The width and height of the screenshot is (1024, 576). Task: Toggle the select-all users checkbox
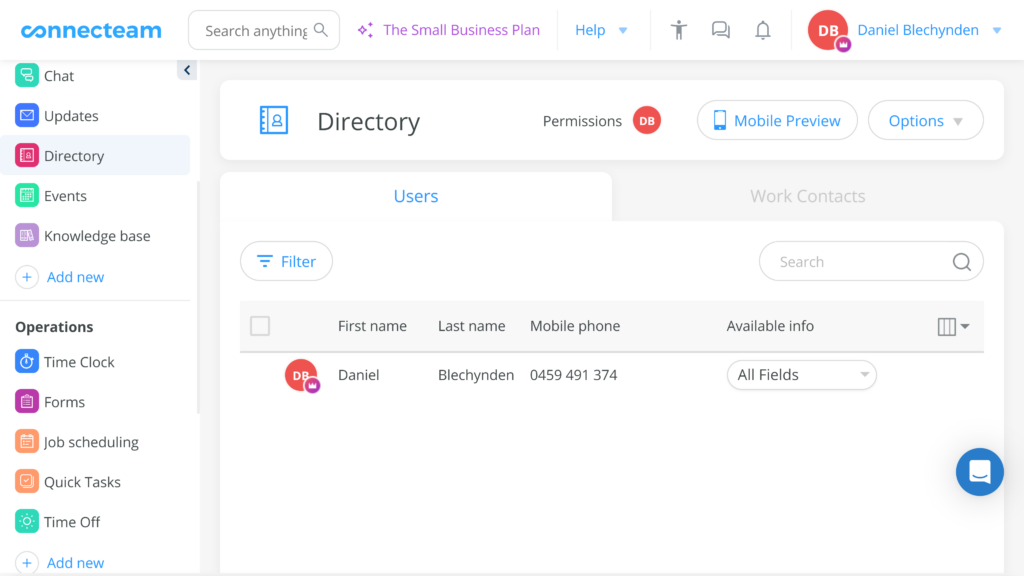pyautogui.click(x=260, y=326)
